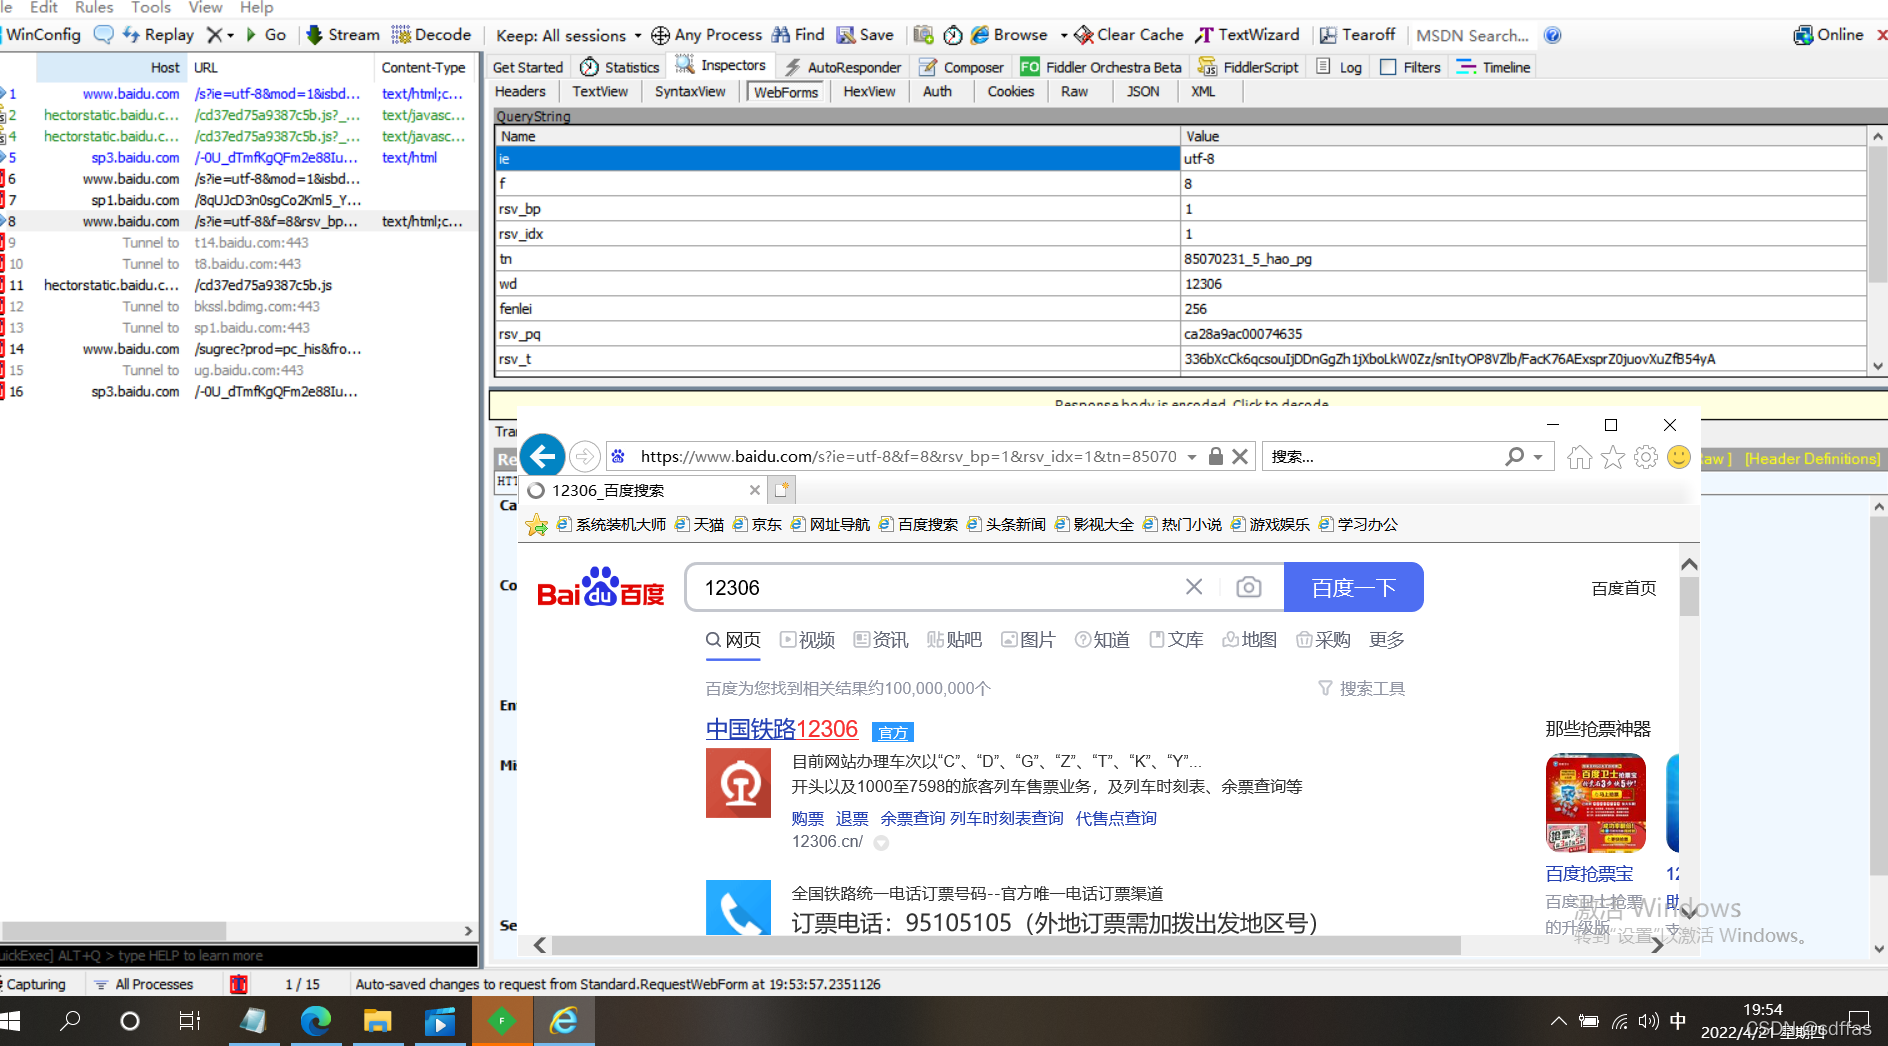Expand the Browse dropdown arrow
Image resolution: width=1888 pixels, height=1046 pixels.
click(1063, 35)
